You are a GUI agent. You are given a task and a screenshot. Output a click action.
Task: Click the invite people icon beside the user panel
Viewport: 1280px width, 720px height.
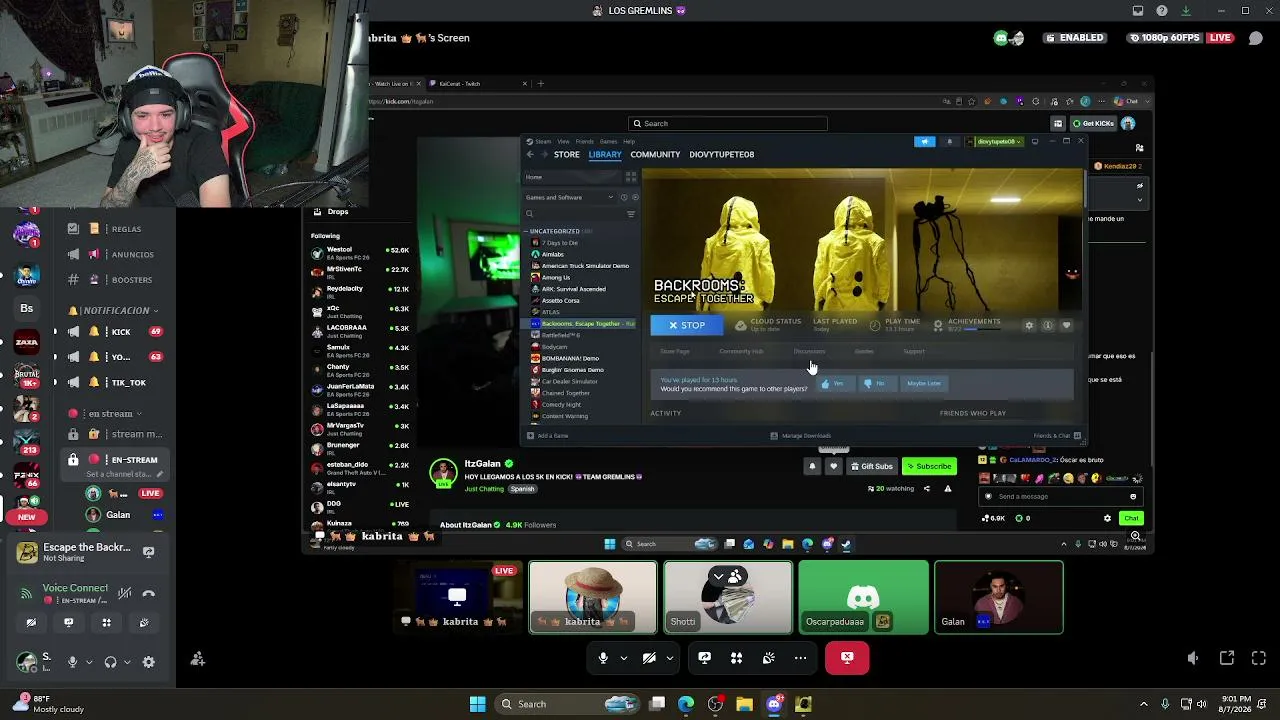pyautogui.click(x=197, y=659)
